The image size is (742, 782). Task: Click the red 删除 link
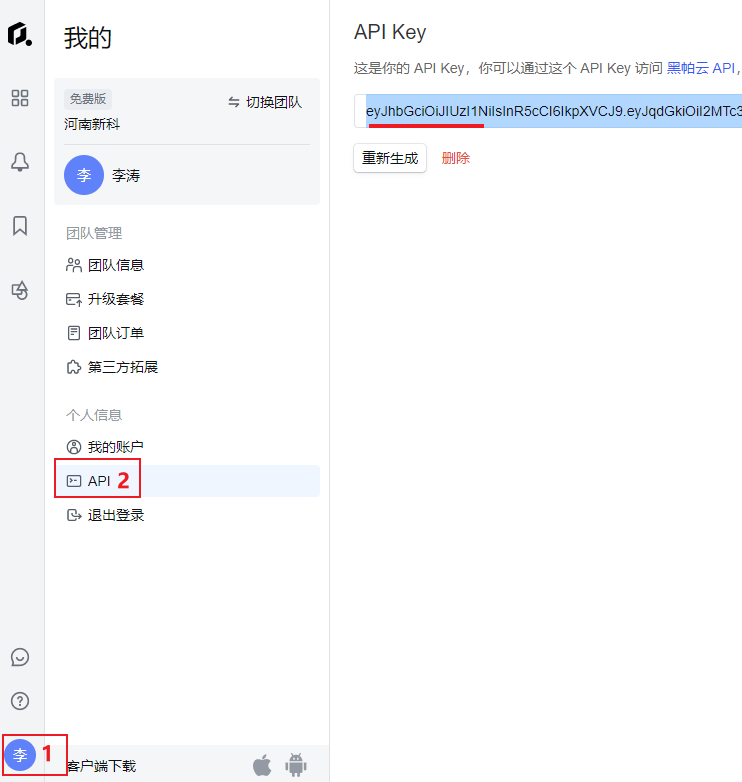pyautogui.click(x=456, y=158)
